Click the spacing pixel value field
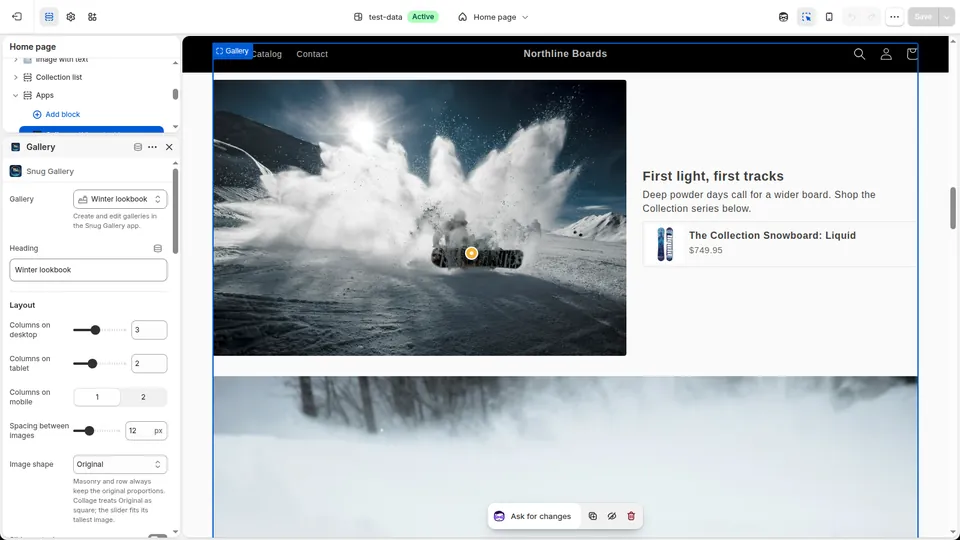 click(146, 431)
